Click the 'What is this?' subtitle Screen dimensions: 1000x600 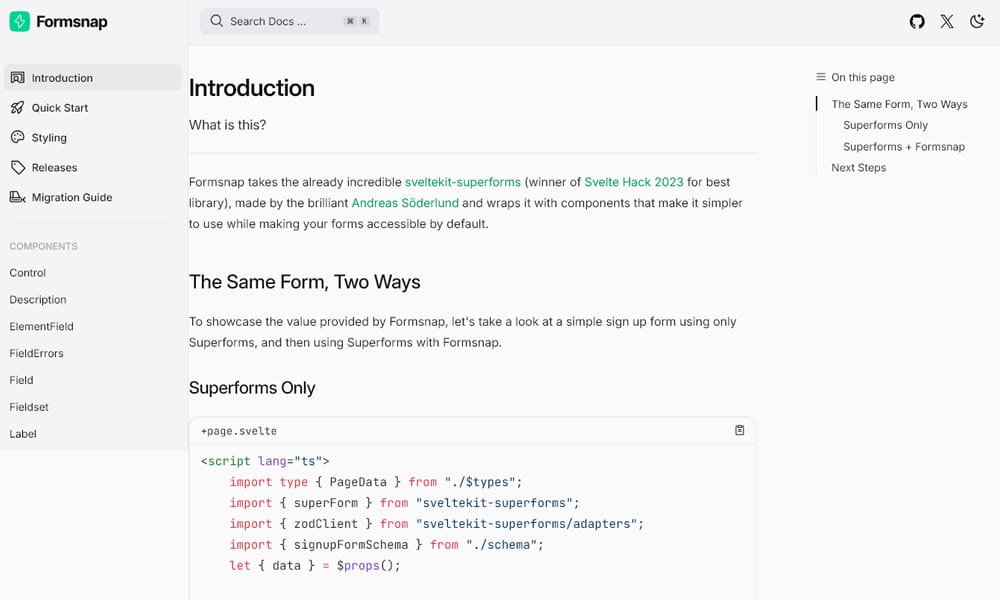click(228, 125)
